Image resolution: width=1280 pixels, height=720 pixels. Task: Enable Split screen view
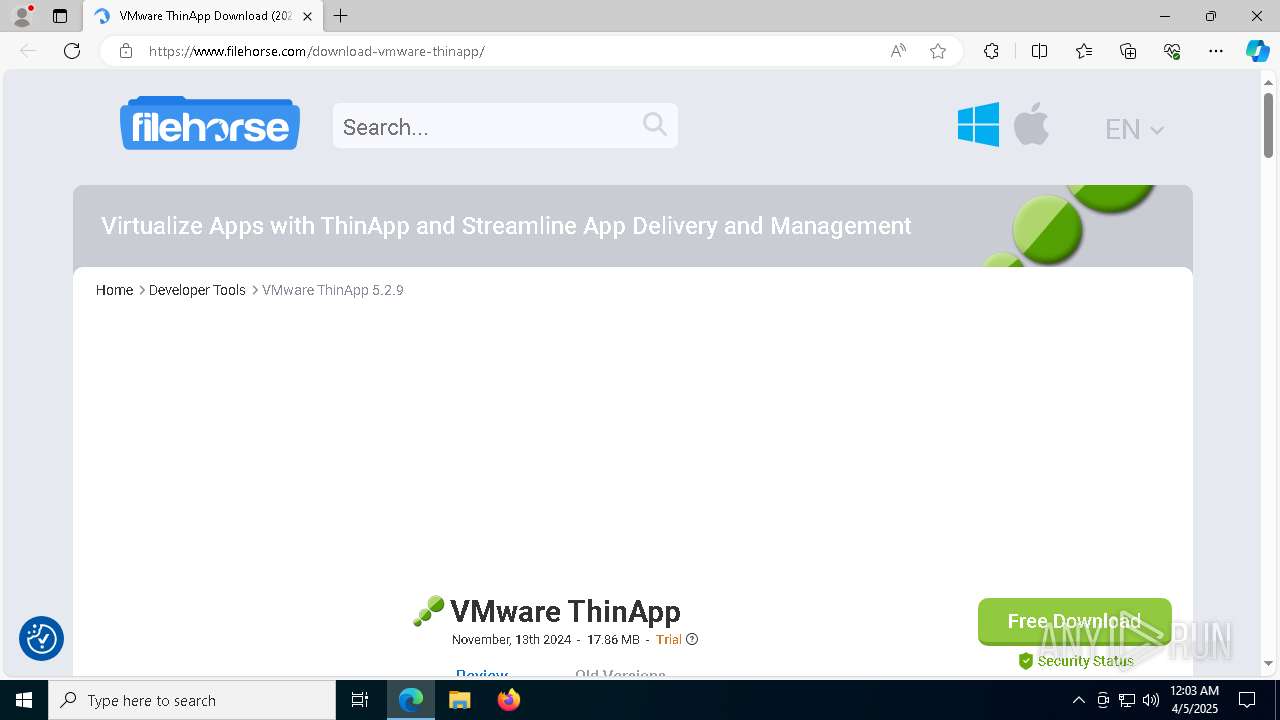pos(1039,51)
